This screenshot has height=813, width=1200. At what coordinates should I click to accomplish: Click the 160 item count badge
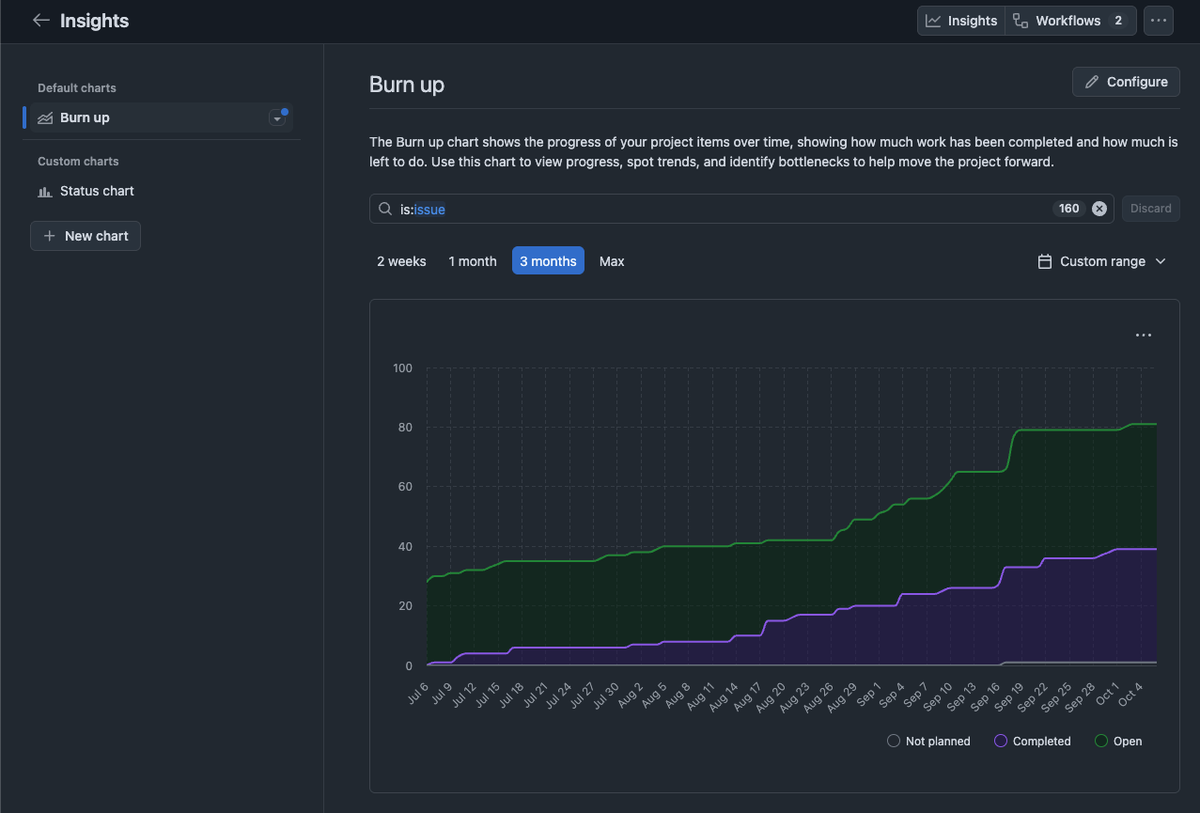coord(1069,209)
